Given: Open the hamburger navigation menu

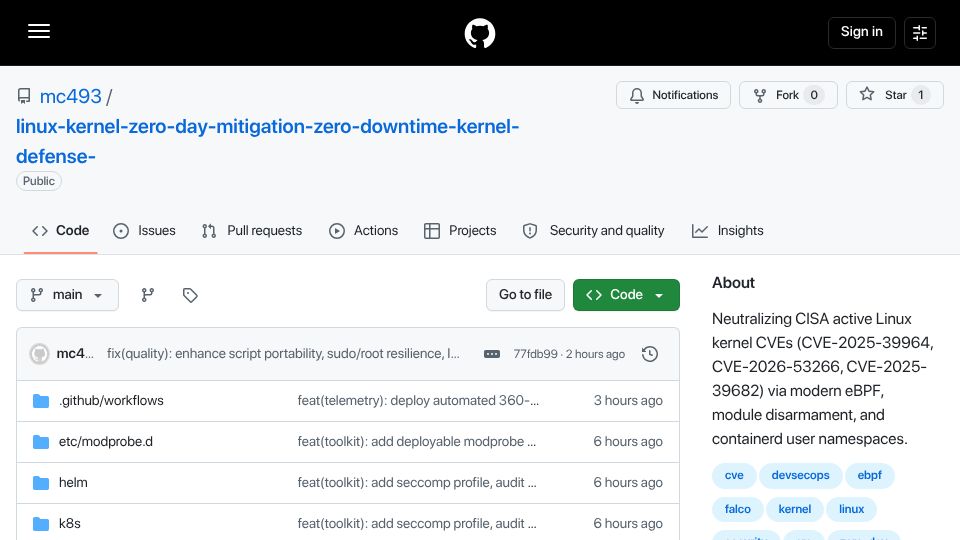Looking at the screenshot, I should (39, 31).
